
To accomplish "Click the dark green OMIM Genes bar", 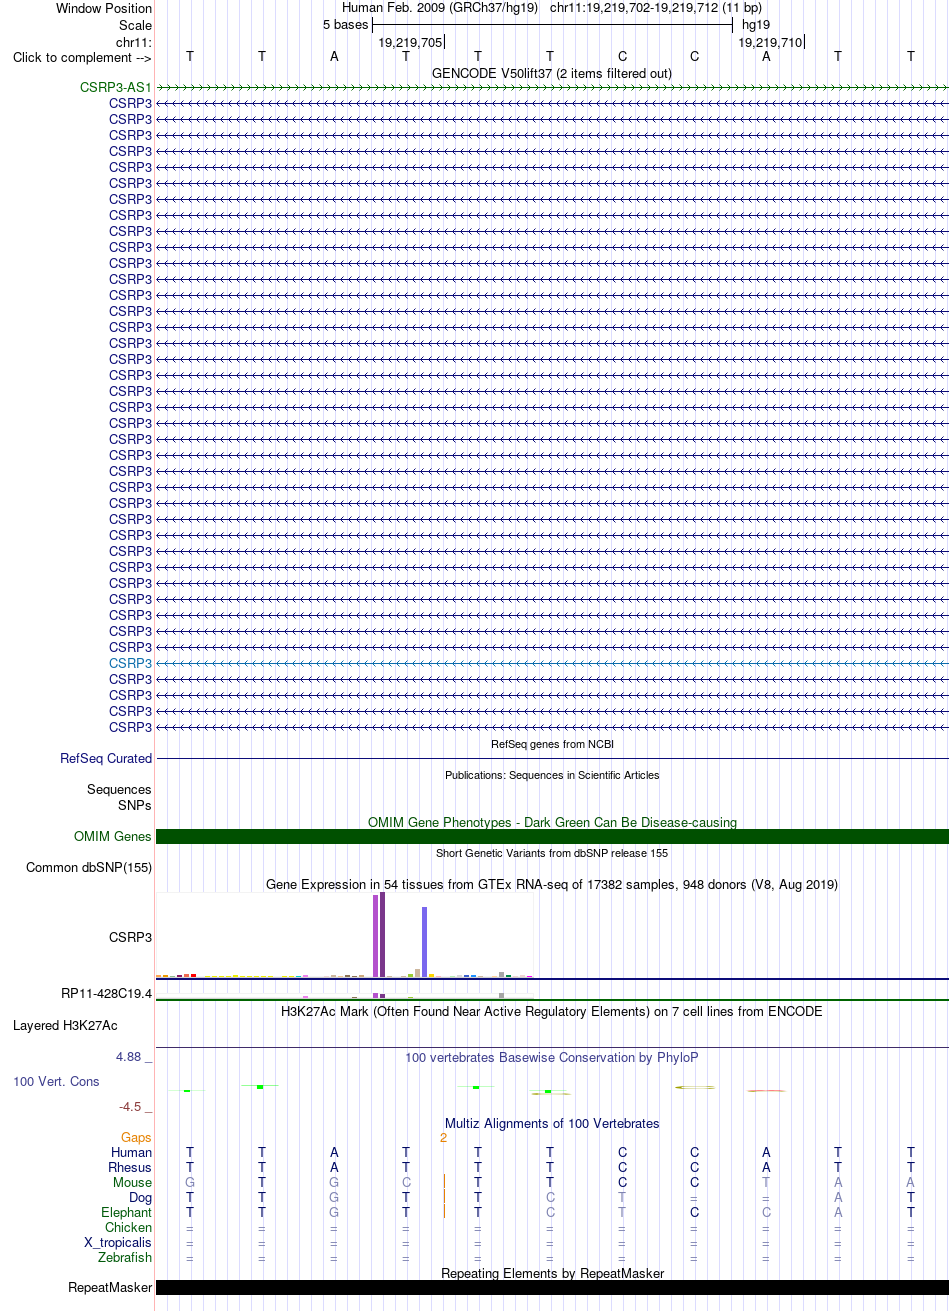I will 552,836.
